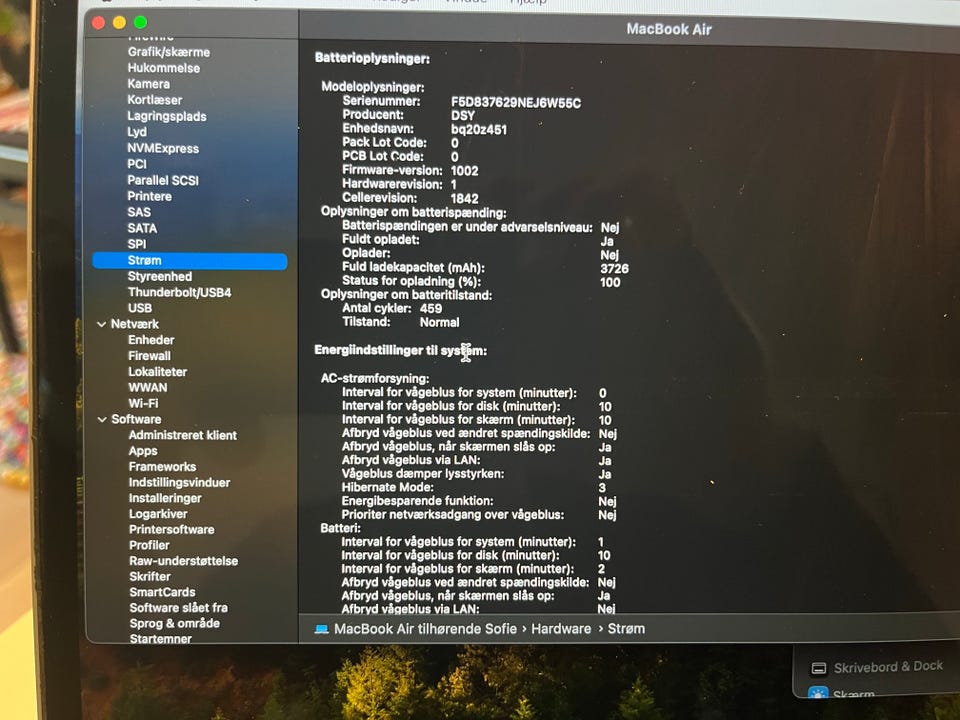Select Parallel SCSI entry
The height and width of the screenshot is (720, 960).
(163, 180)
